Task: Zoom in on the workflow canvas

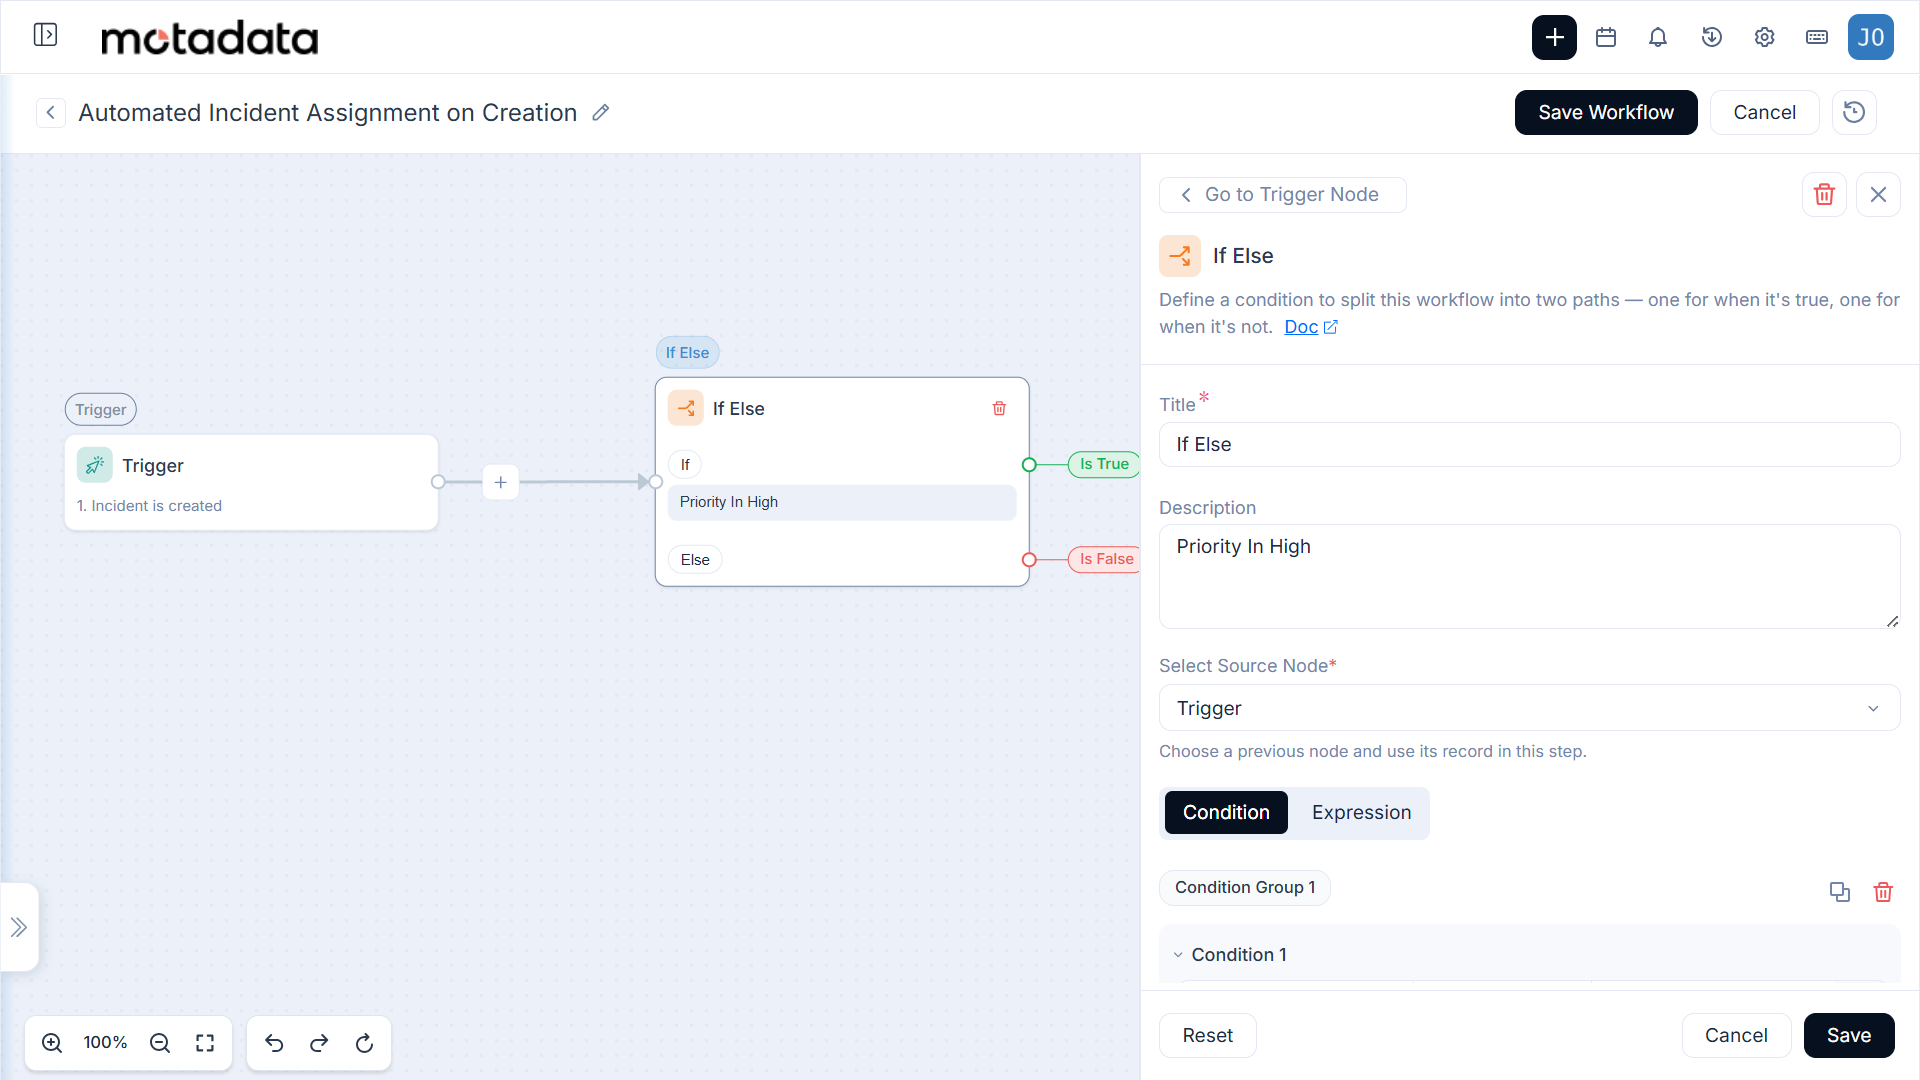Action: (x=52, y=1043)
